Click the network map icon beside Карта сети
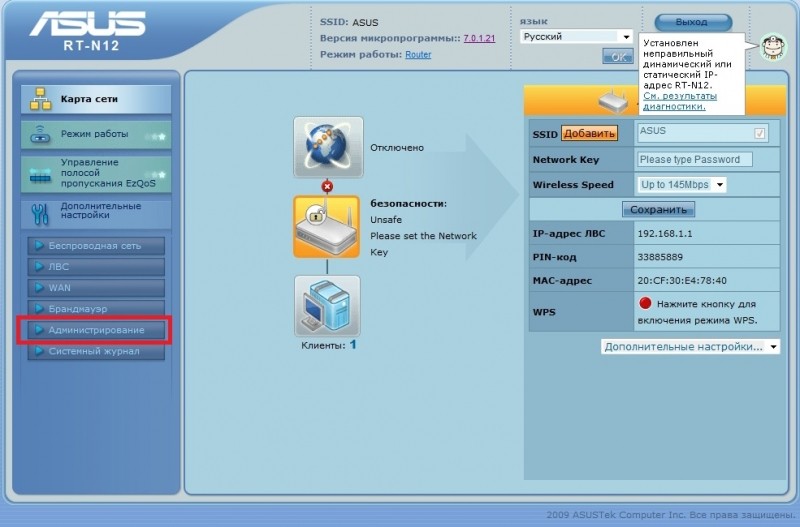Screen dimensions: 800x527 coord(40,99)
